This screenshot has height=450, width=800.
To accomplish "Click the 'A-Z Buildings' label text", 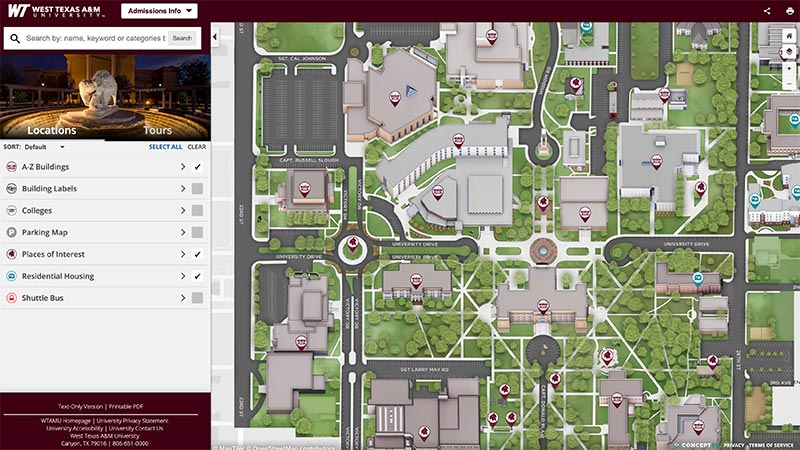I will coord(45,167).
